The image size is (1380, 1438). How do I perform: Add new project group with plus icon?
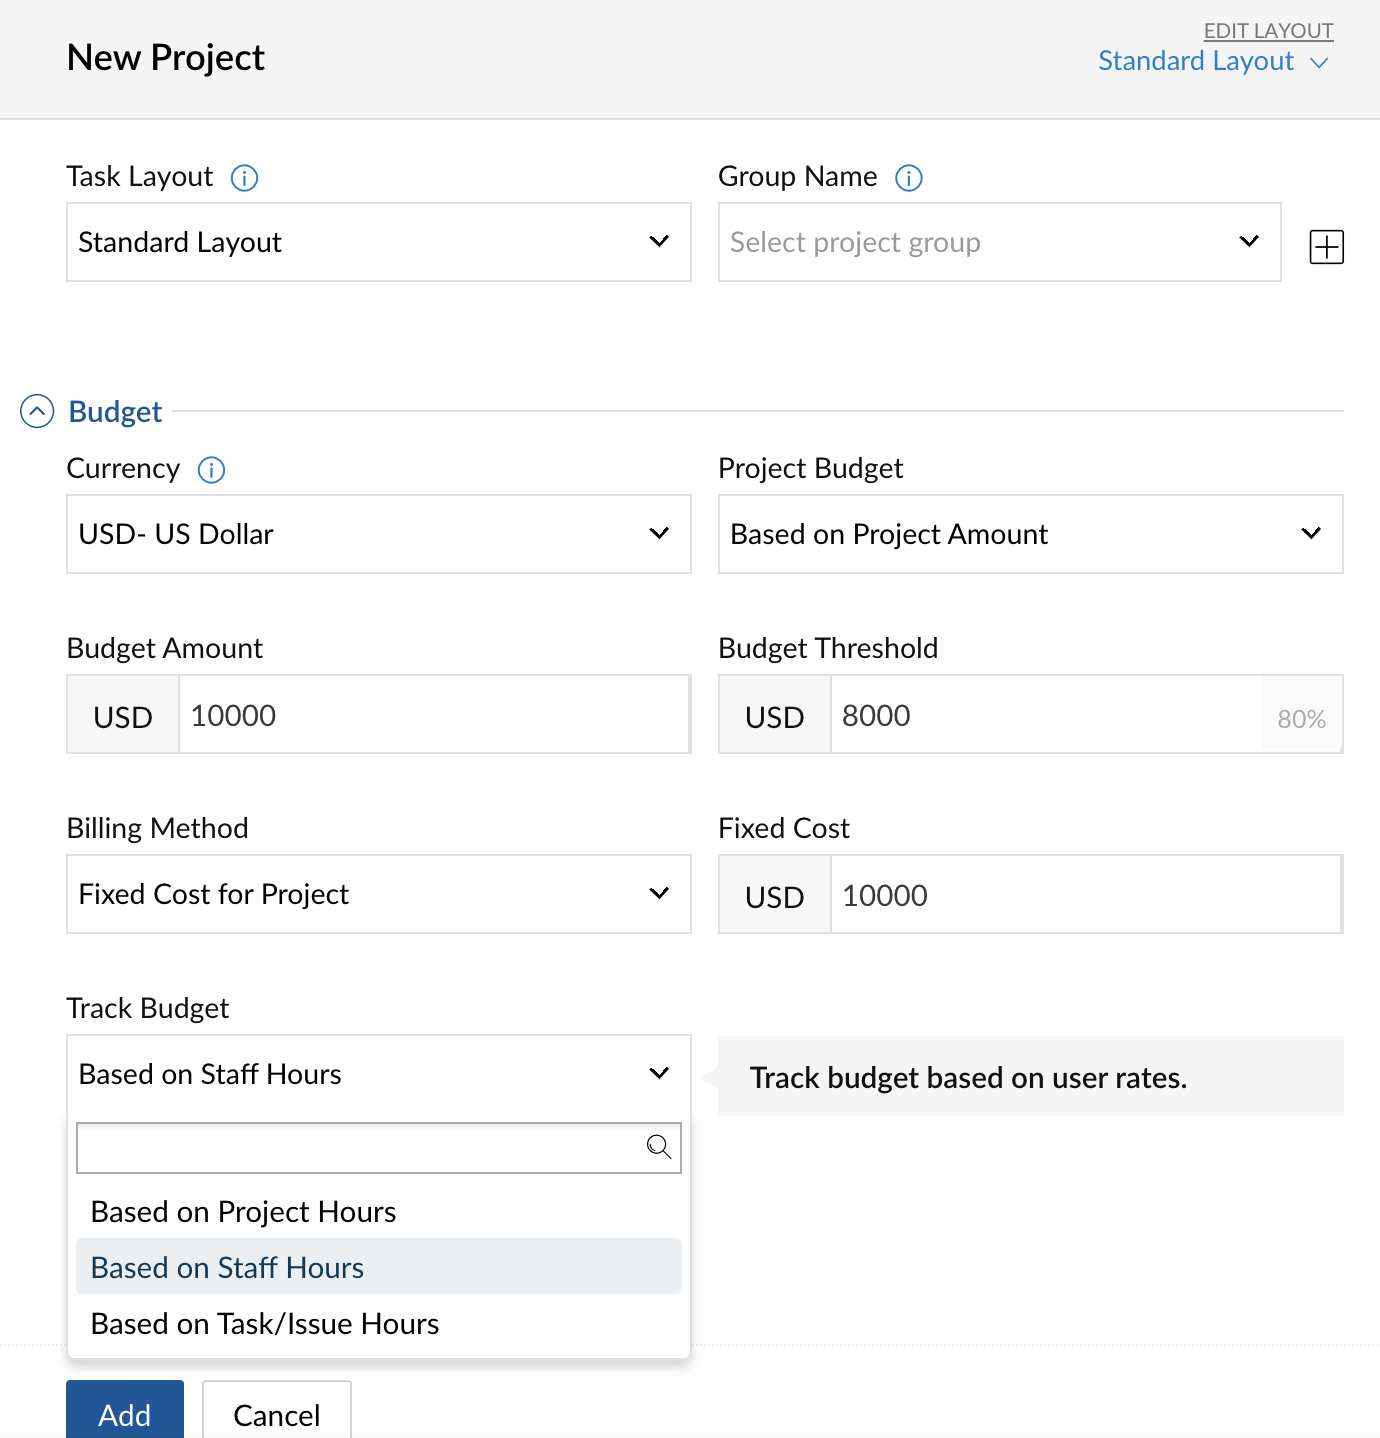[1326, 246]
